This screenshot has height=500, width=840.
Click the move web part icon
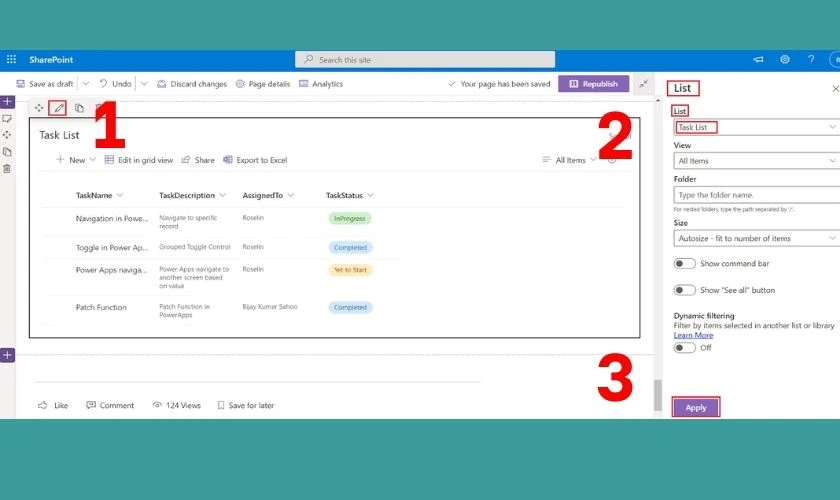pyautogui.click(x=39, y=108)
